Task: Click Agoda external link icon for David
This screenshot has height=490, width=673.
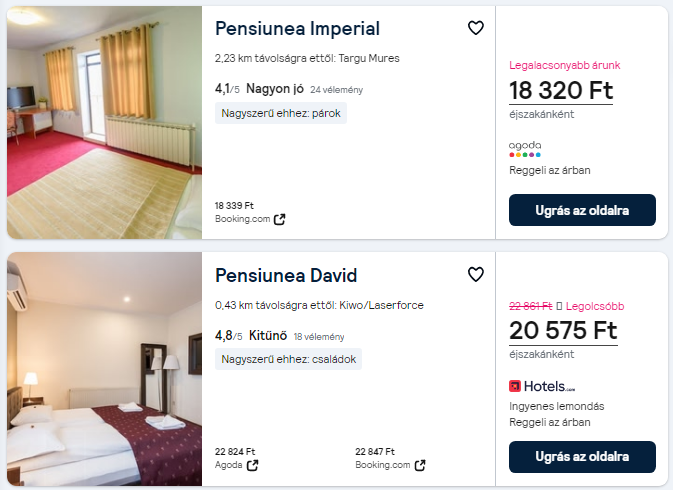Action: coord(252,465)
